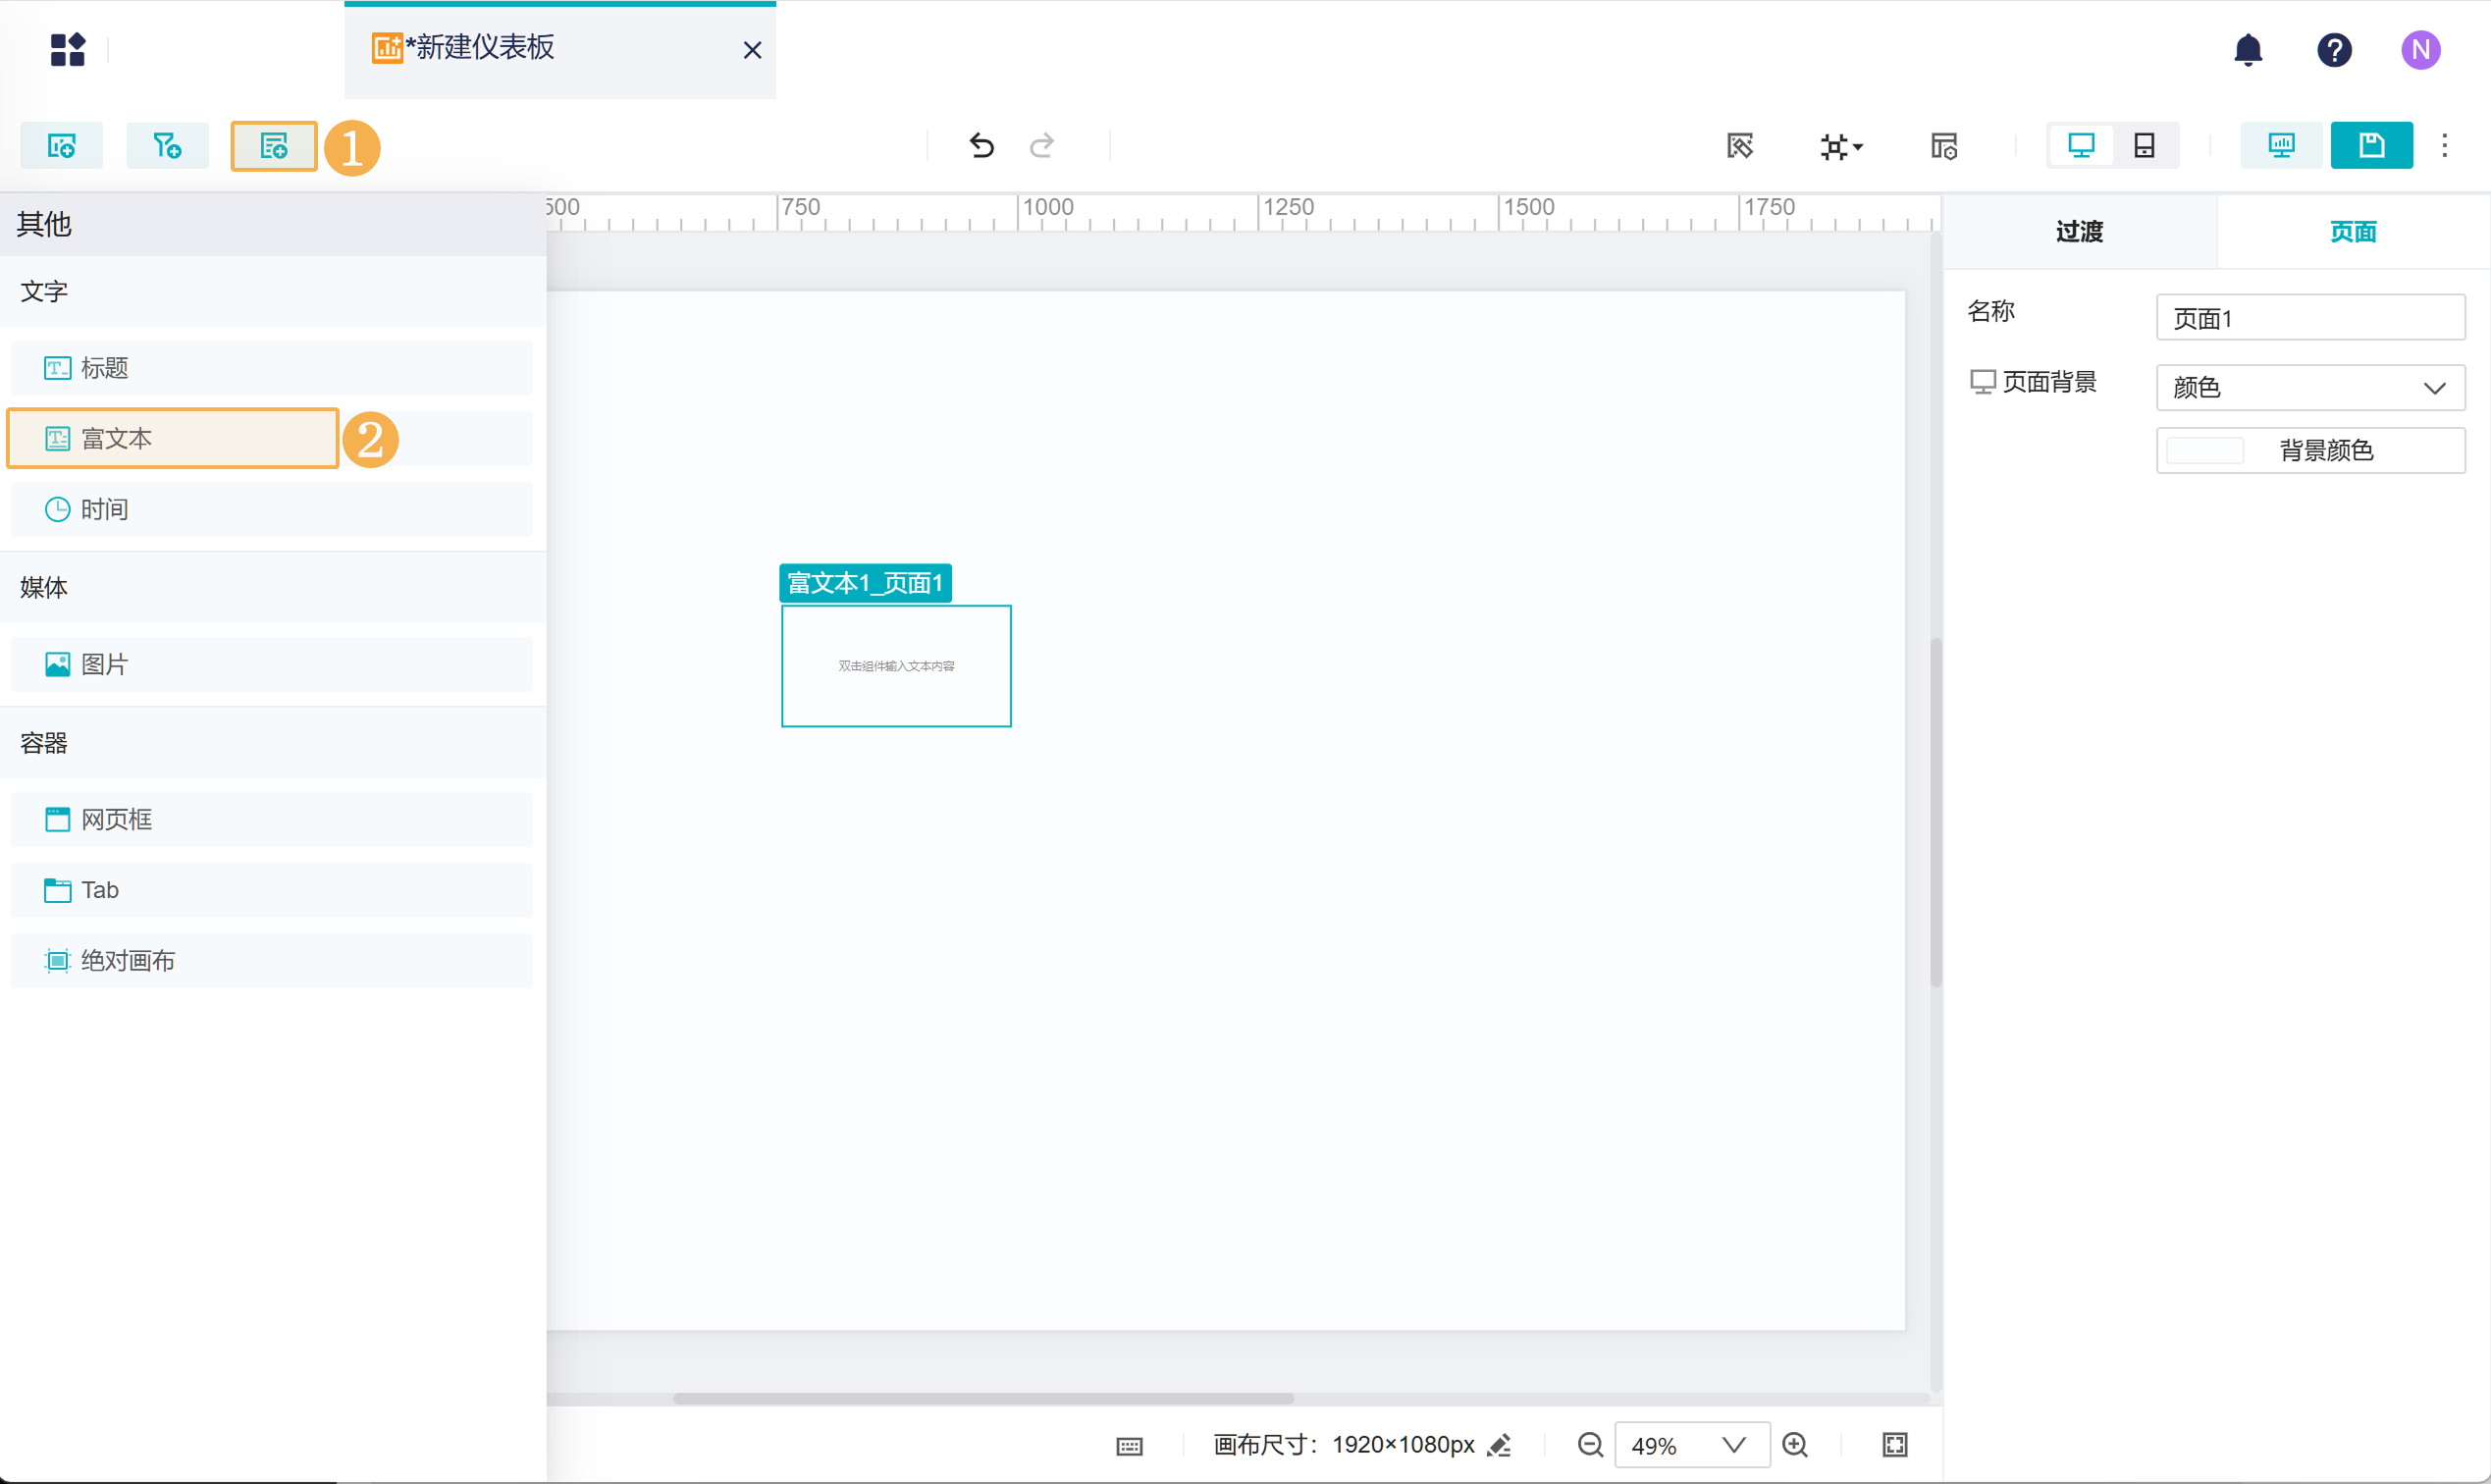2491x1484 pixels.
Task: Switch to mobile layout view
Action: (2144, 146)
